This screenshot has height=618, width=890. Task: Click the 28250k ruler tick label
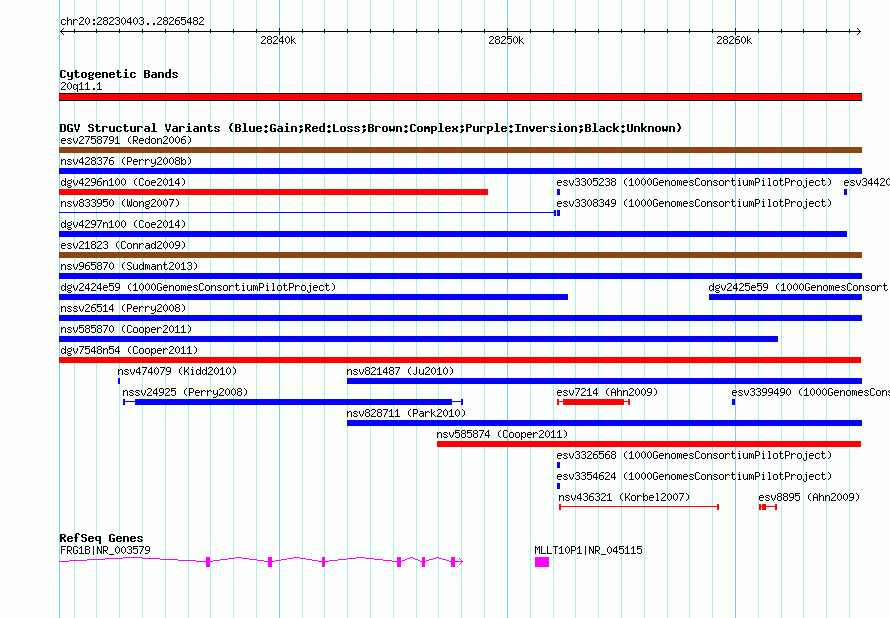point(506,40)
